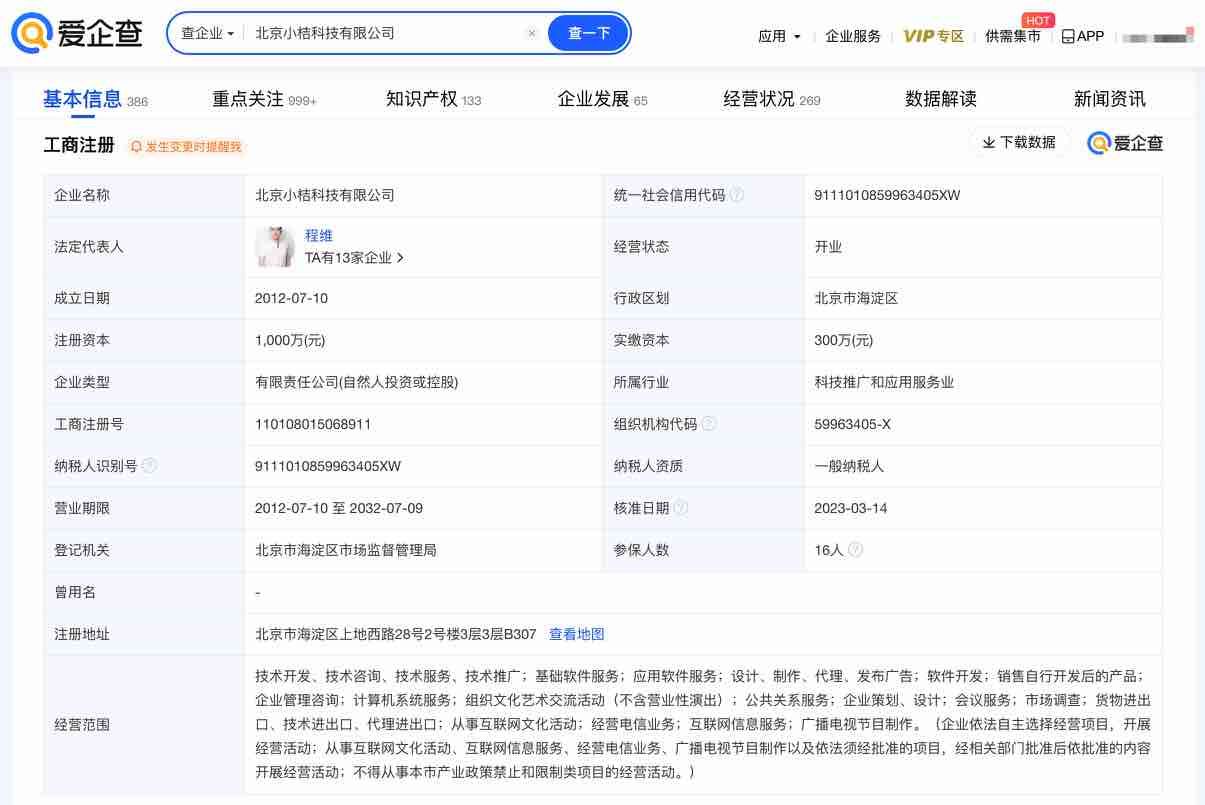Click the 科技推广和应用服务业 industry value
Image resolution: width=1205 pixels, height=805 pixels.
(x=884, y=382)
